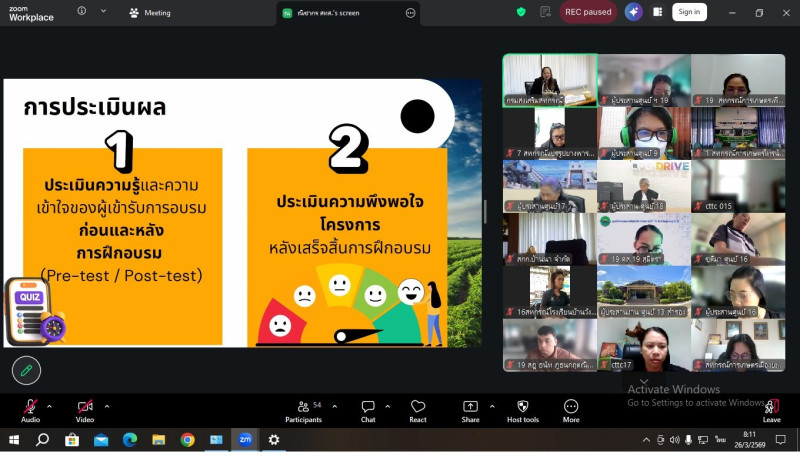
Task: Start video with the Video button
Action: point(85,410)
